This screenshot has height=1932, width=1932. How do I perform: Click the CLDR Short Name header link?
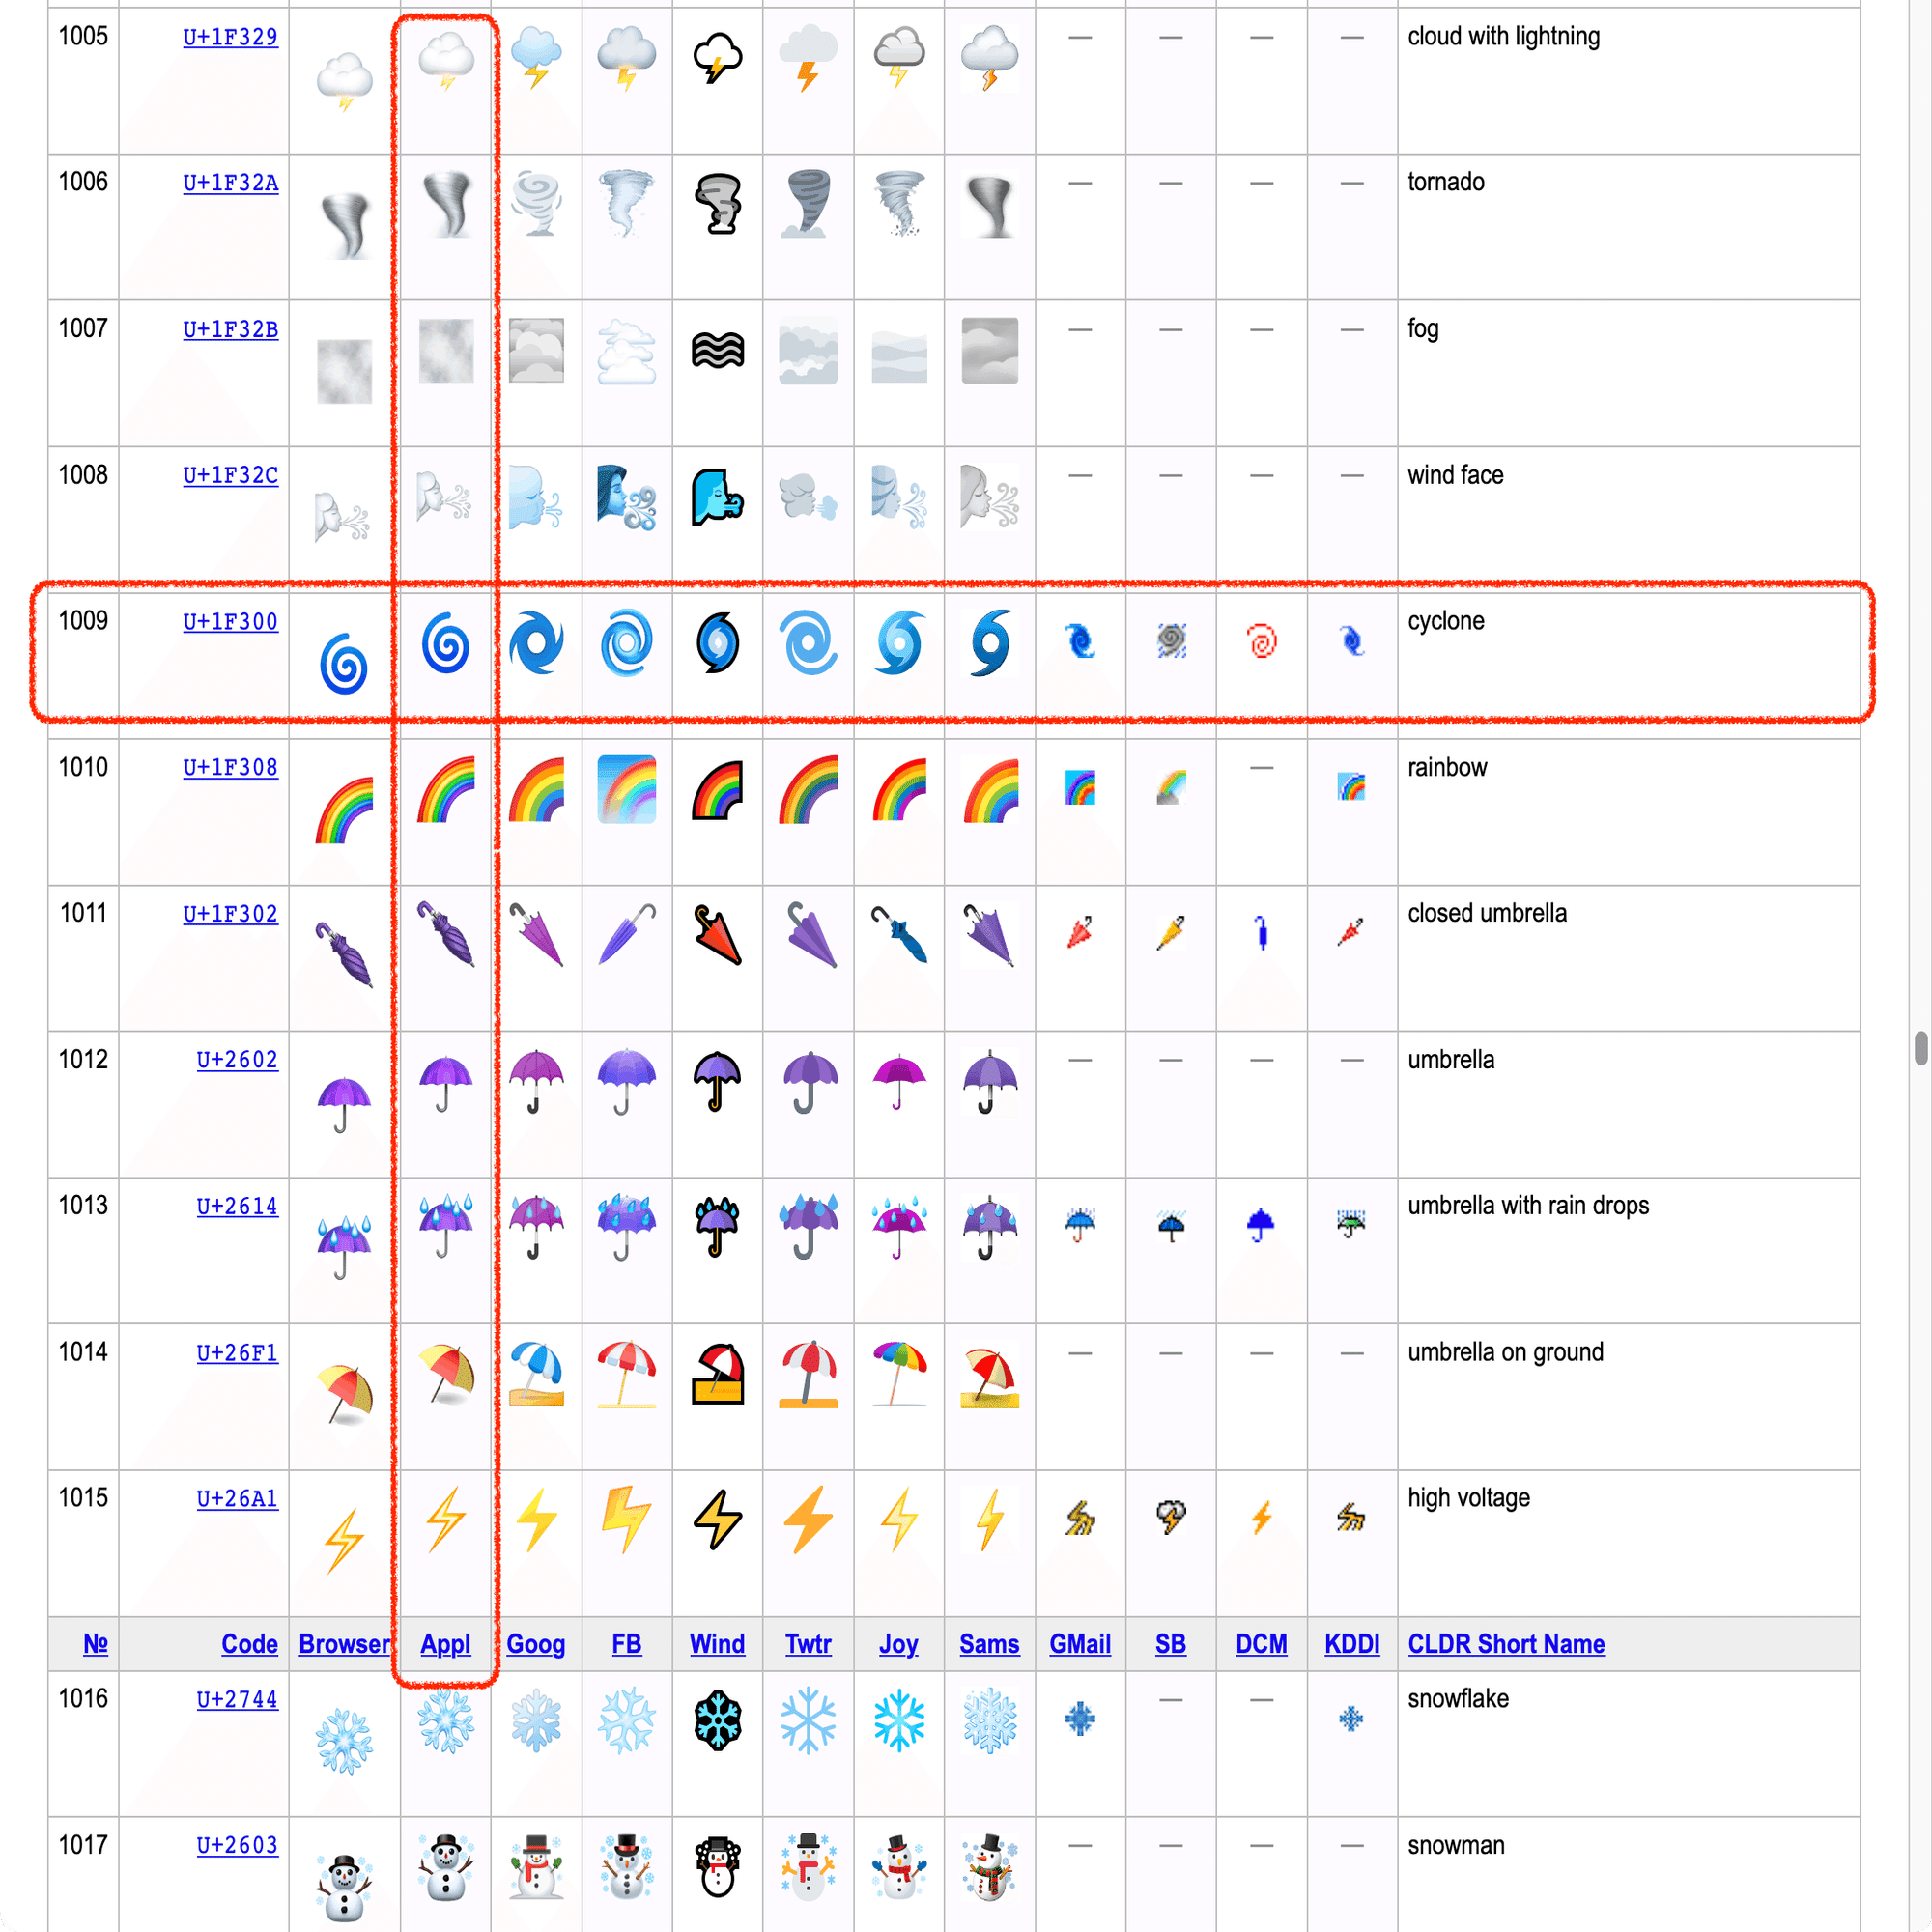click(1505, 1644)
